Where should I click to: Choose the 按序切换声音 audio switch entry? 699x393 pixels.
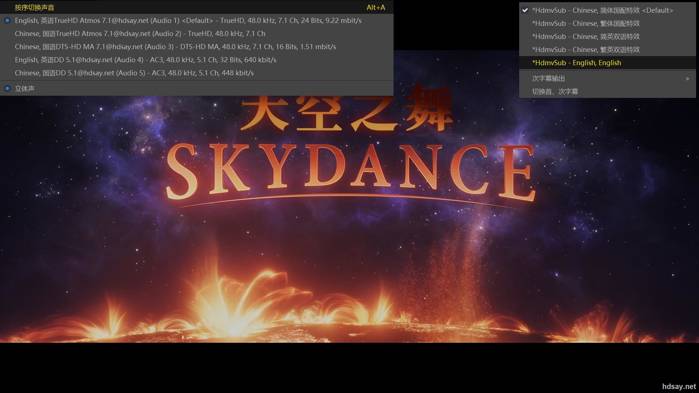click(196, 7)
